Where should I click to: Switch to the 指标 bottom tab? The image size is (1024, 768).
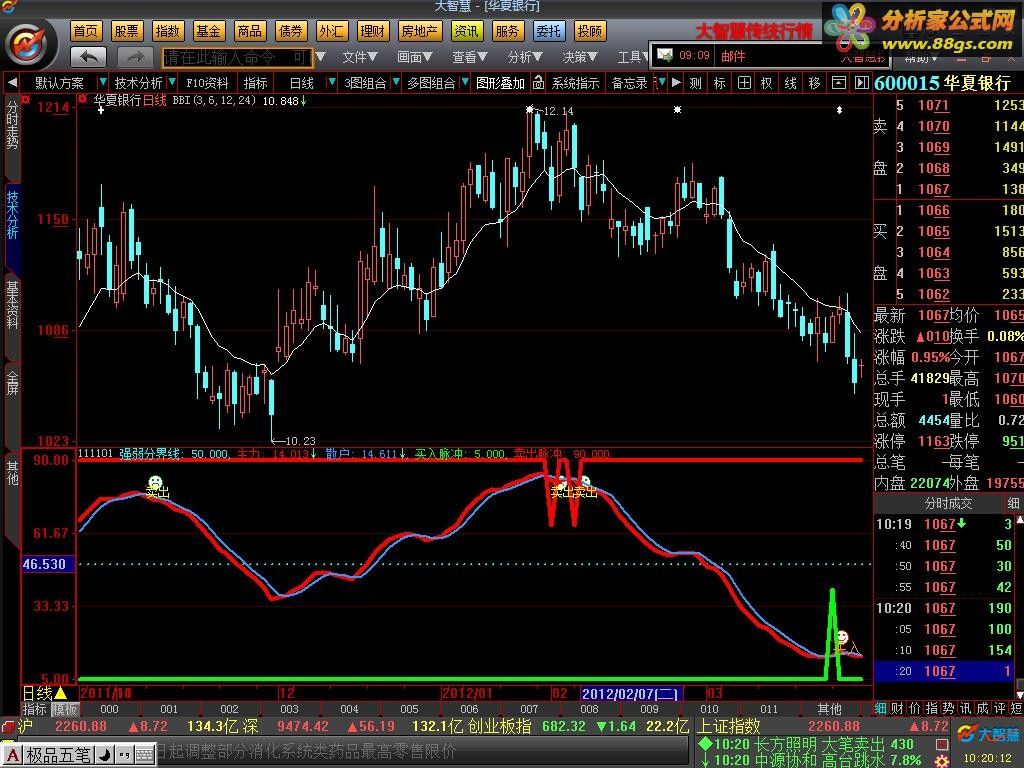tap(35, 709)
